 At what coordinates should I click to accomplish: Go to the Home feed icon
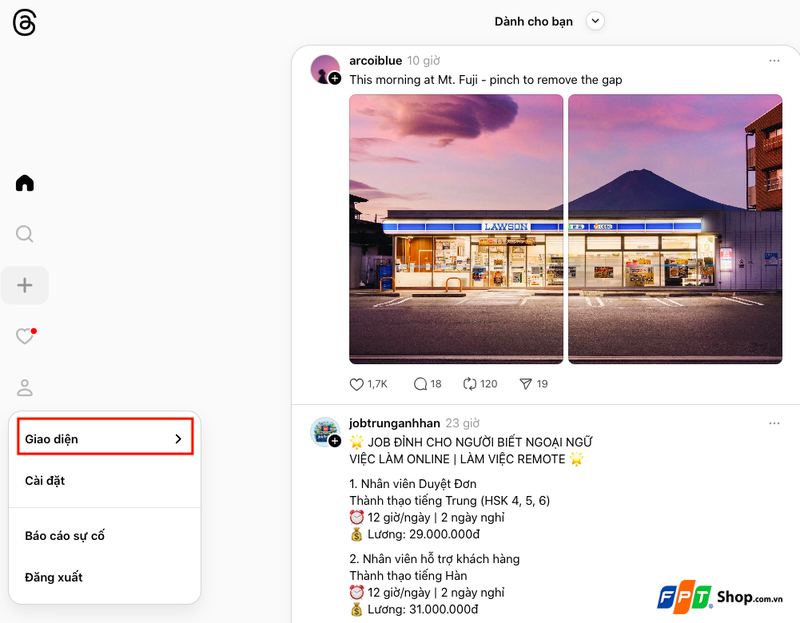24,183
